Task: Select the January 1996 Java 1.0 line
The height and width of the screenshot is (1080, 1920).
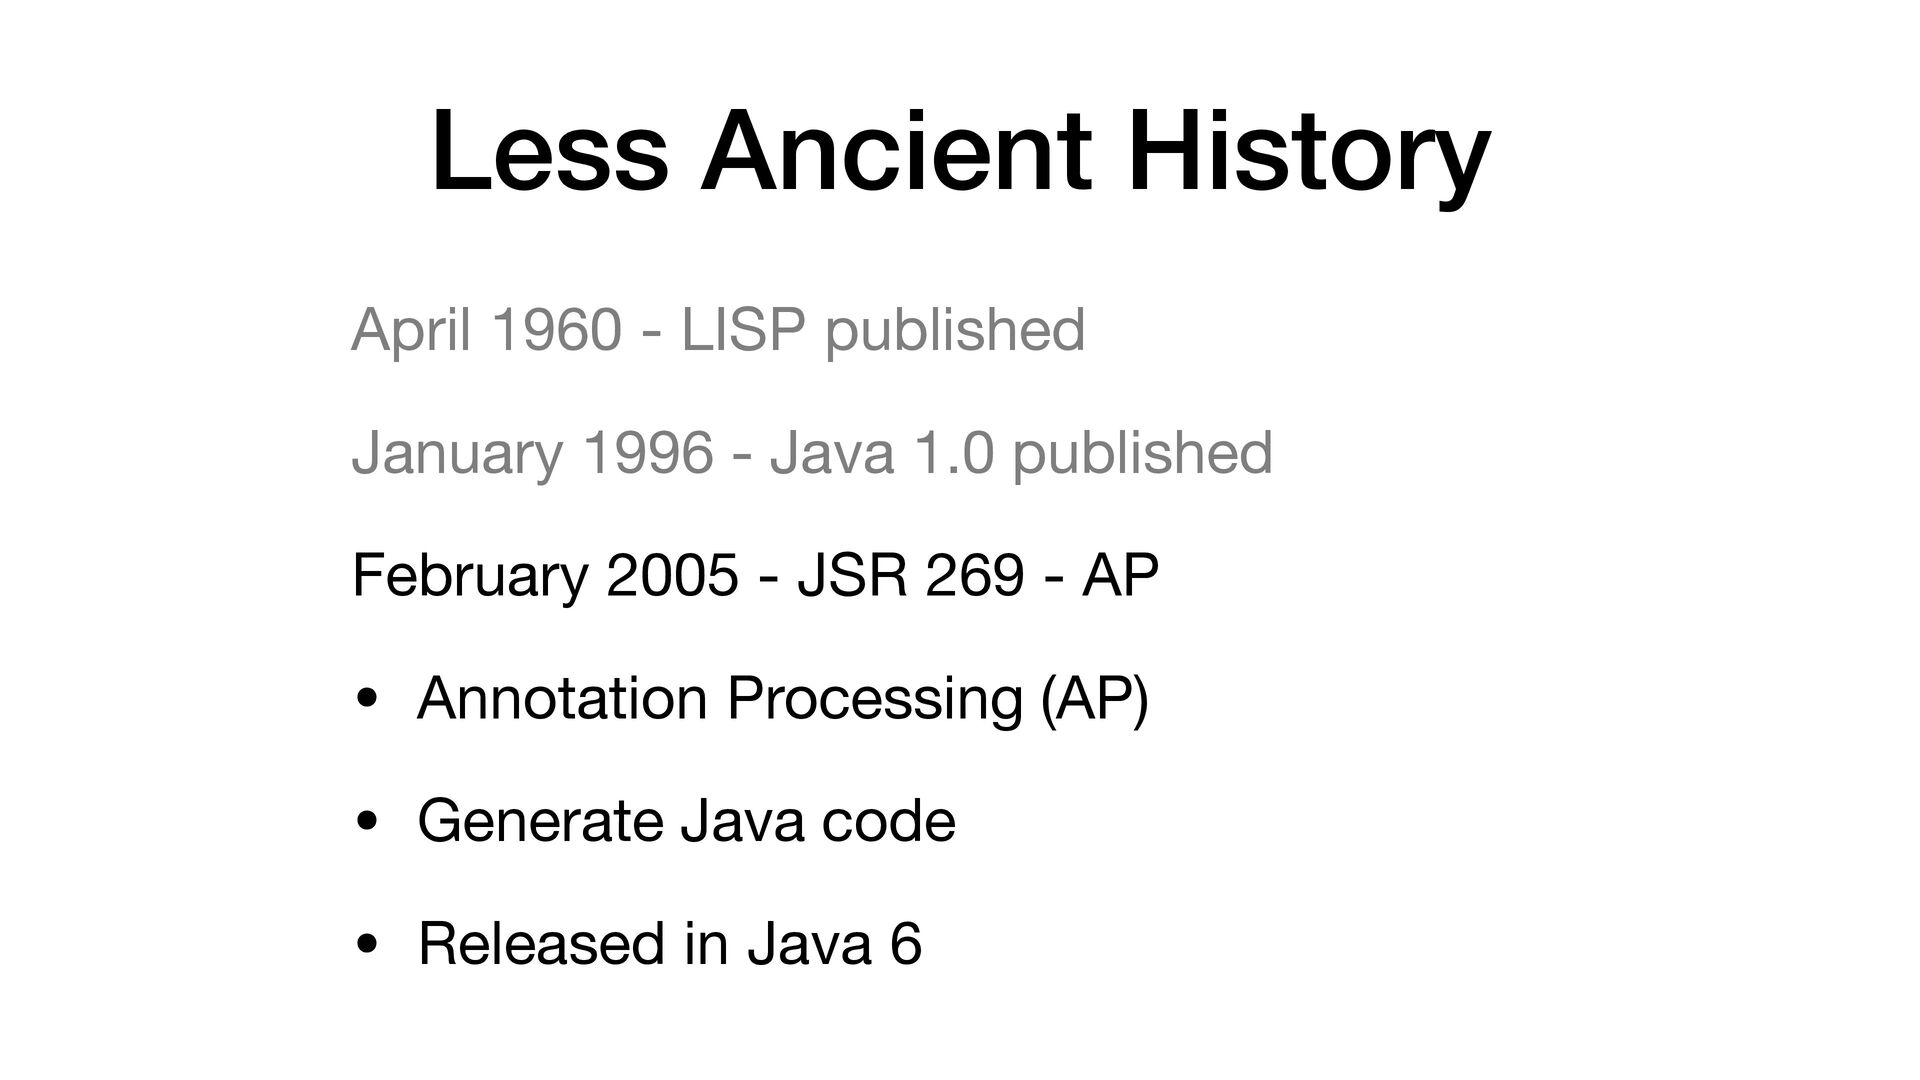Action: pyautogui.click(x=812, y=453)
